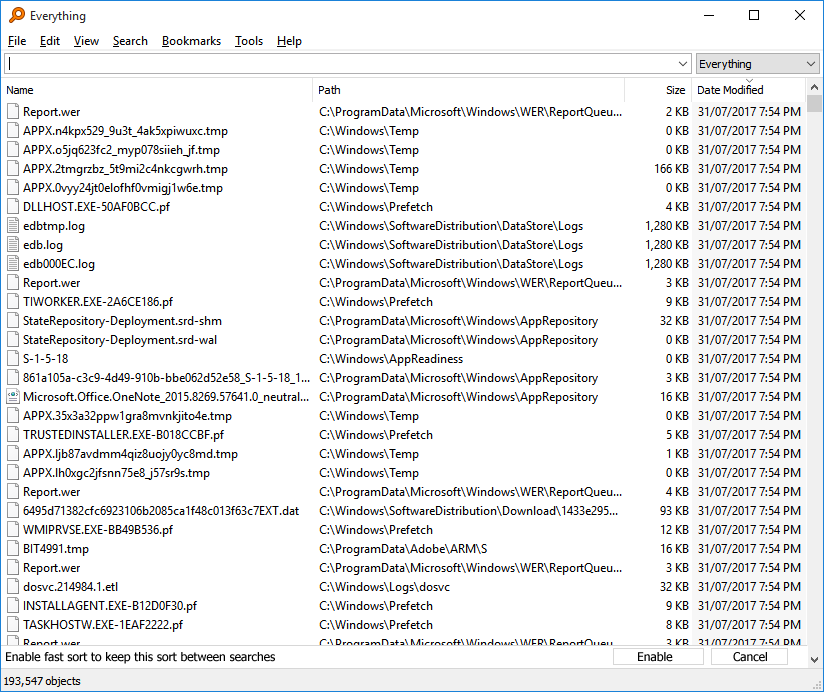
Task: Click the 193,547 objects status text
Action: (42, 681)
